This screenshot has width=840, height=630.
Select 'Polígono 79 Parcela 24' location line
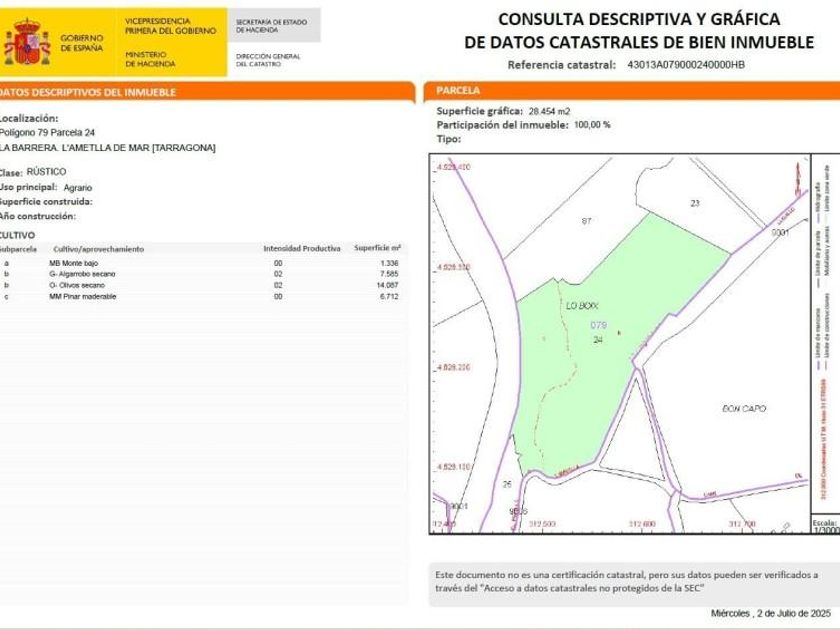tap(47, 132)
